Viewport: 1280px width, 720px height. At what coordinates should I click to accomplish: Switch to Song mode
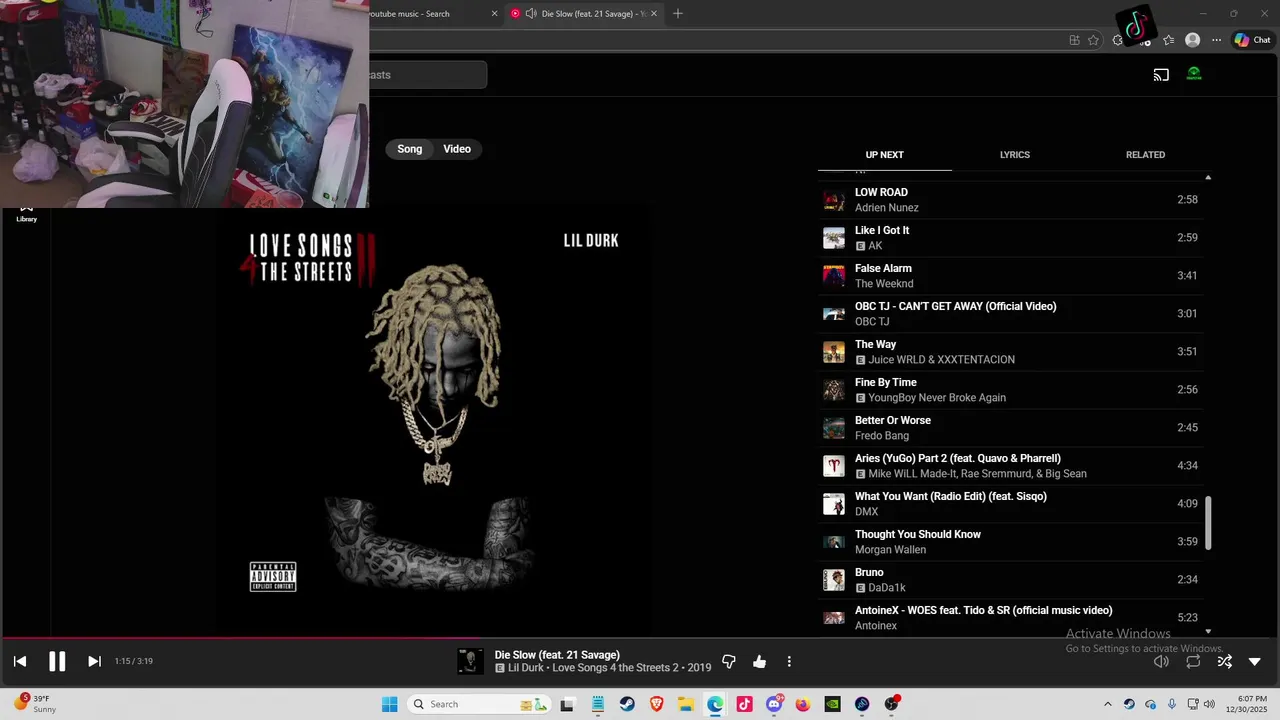410,149
